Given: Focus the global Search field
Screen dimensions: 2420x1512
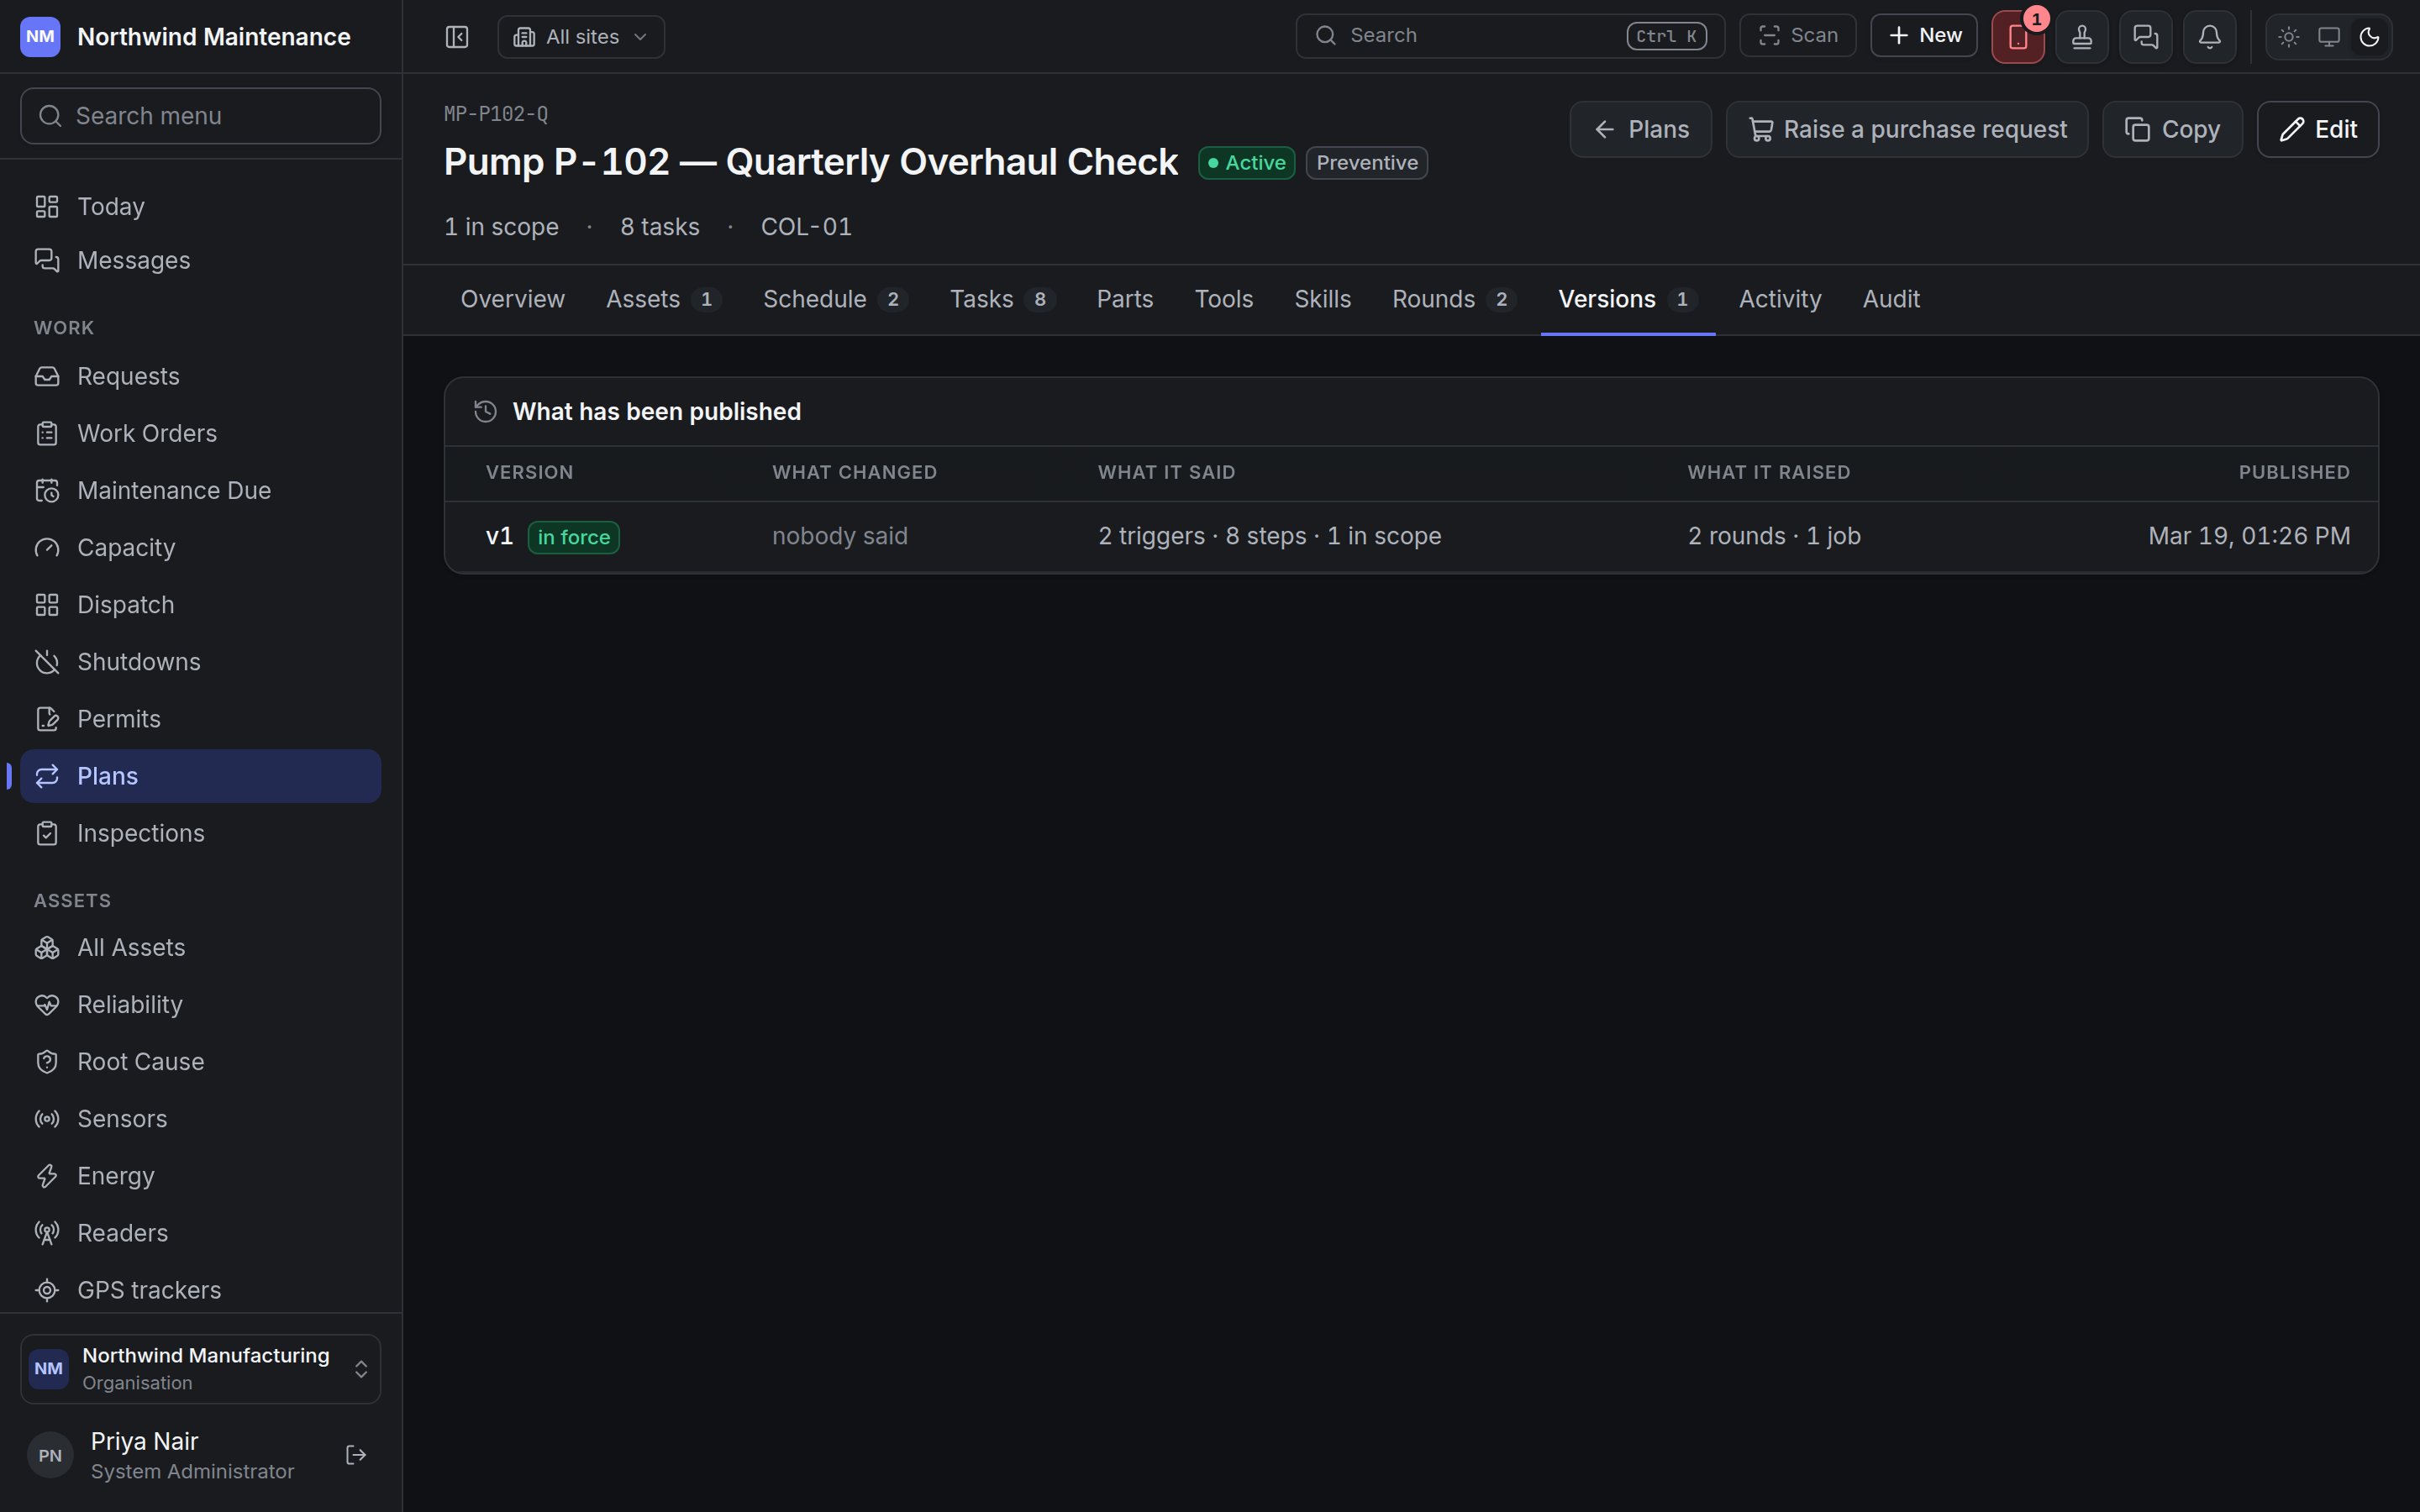Looking at the screenshot, I should click(1510, 36).
